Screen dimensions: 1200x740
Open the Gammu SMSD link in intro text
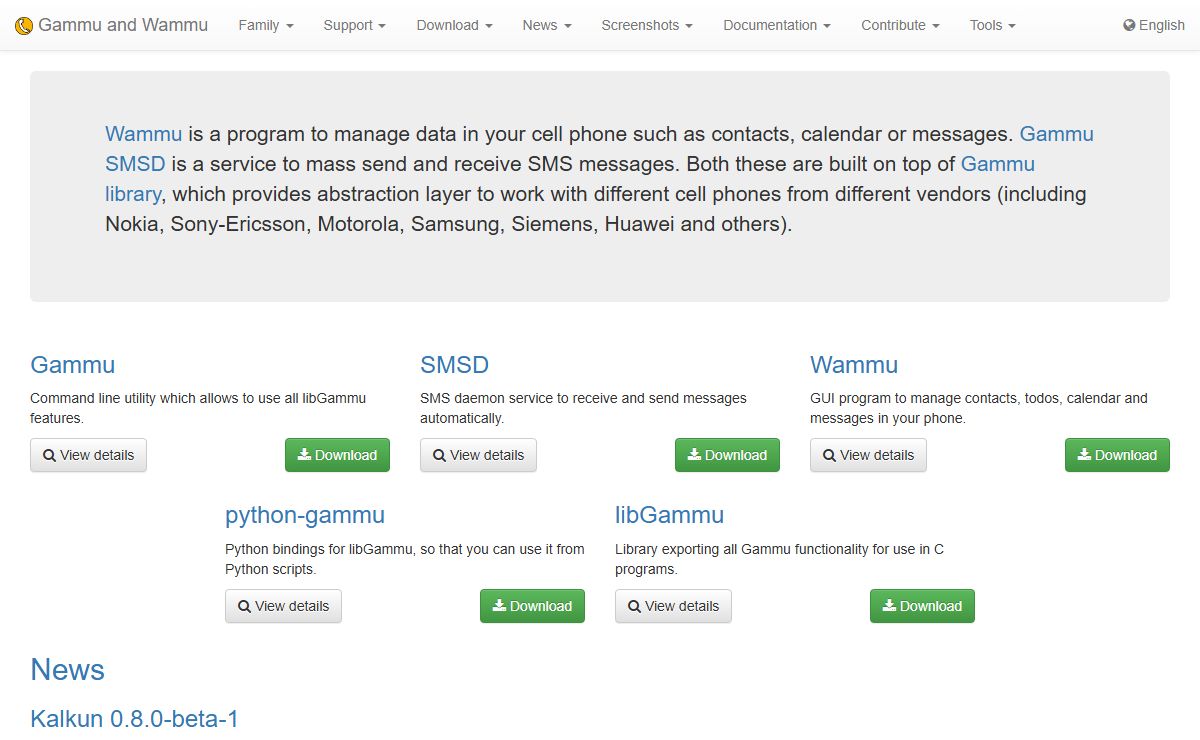coord(600,149)
